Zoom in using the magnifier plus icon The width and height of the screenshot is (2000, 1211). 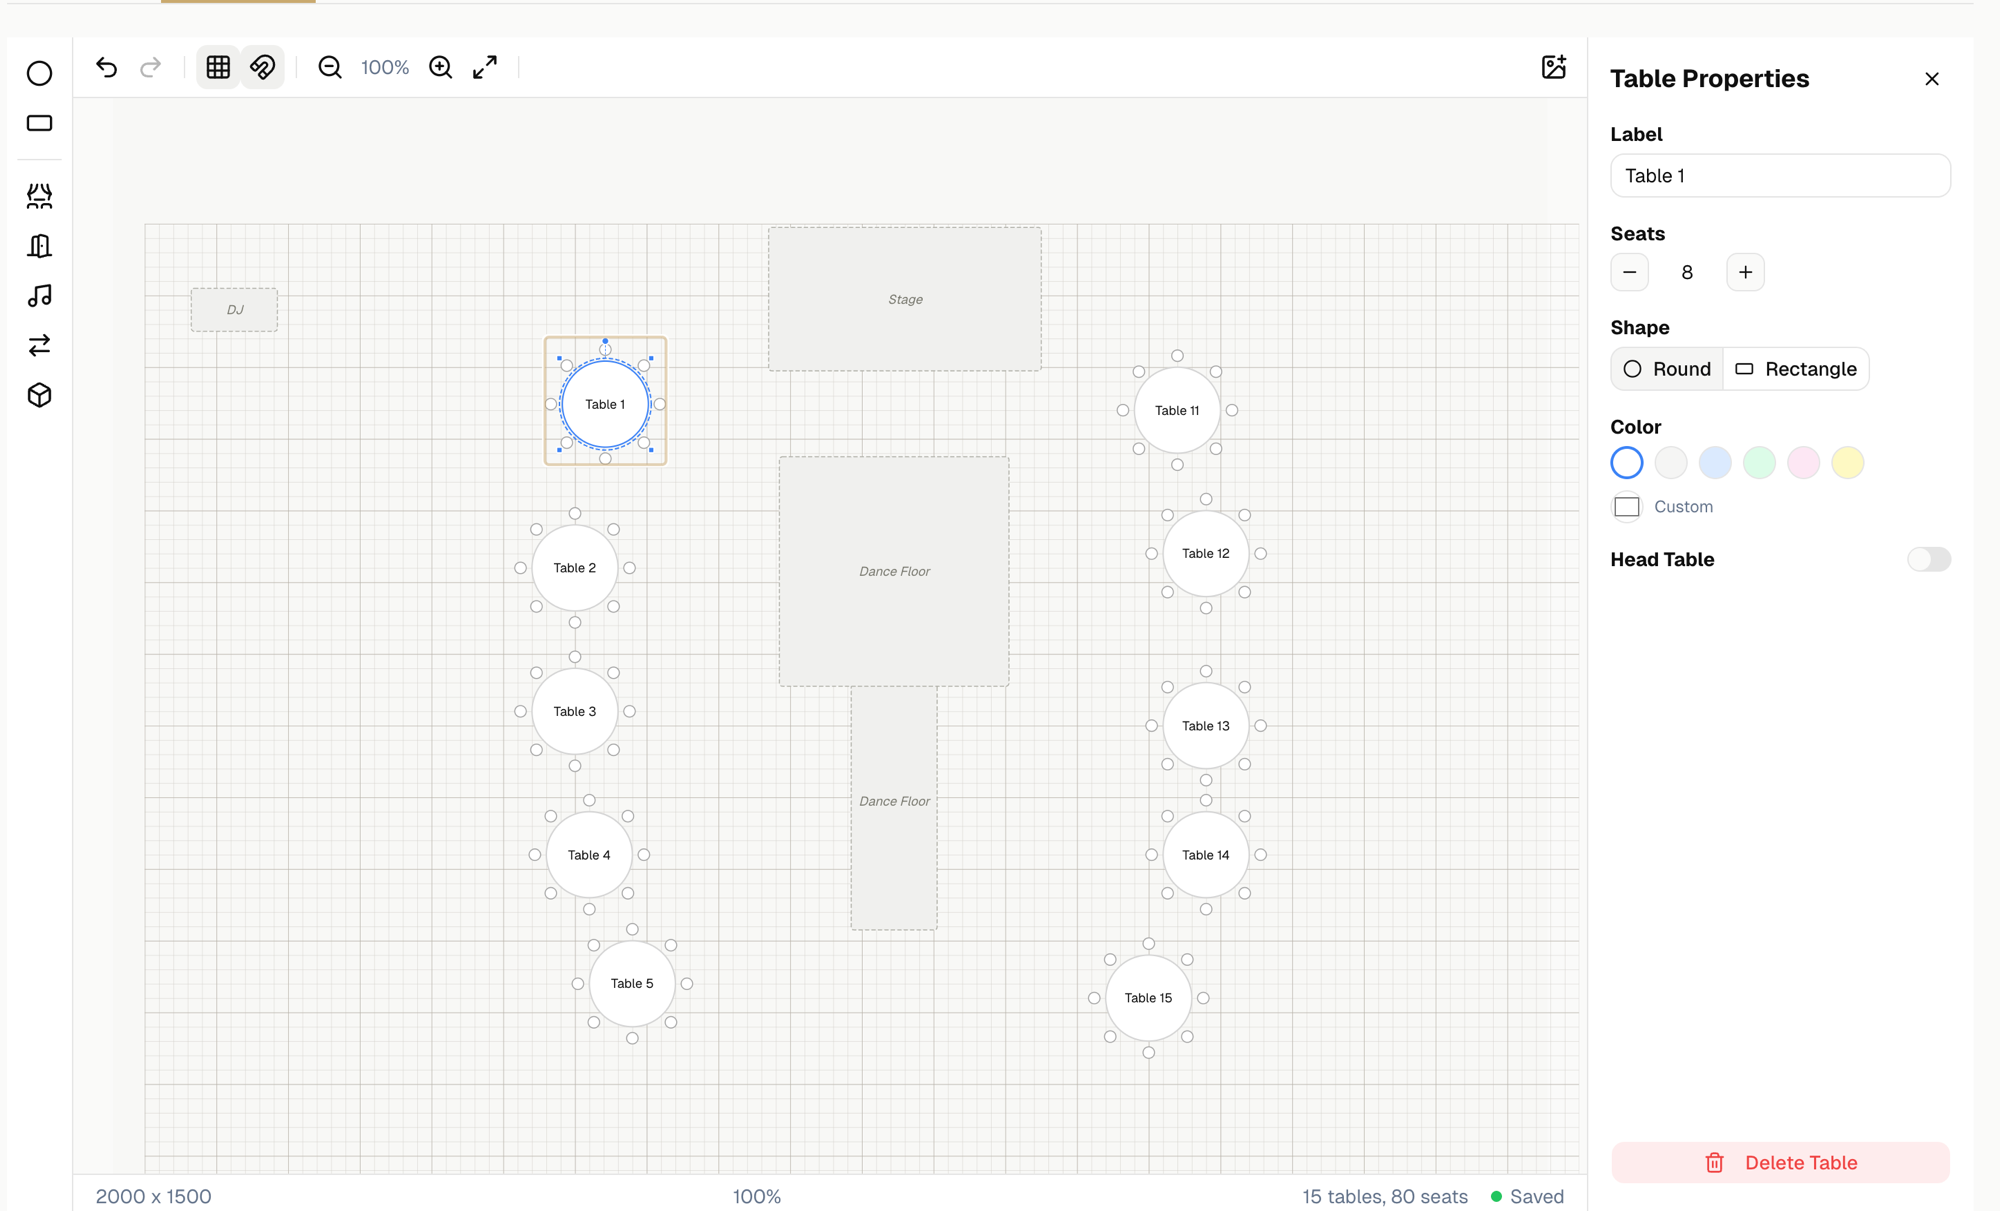click(x=440, y=67)
